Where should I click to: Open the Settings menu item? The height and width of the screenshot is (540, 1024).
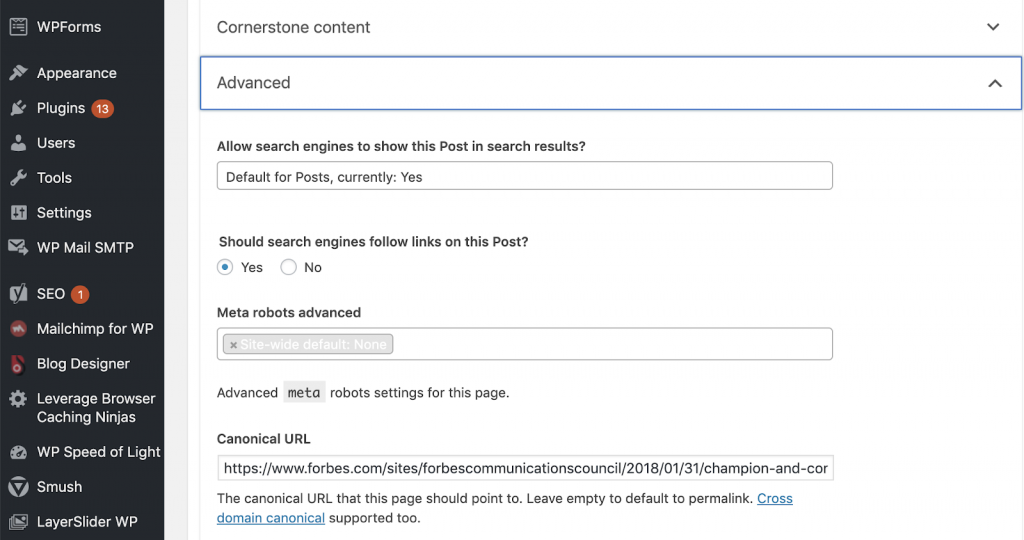(x=64, y=212)
